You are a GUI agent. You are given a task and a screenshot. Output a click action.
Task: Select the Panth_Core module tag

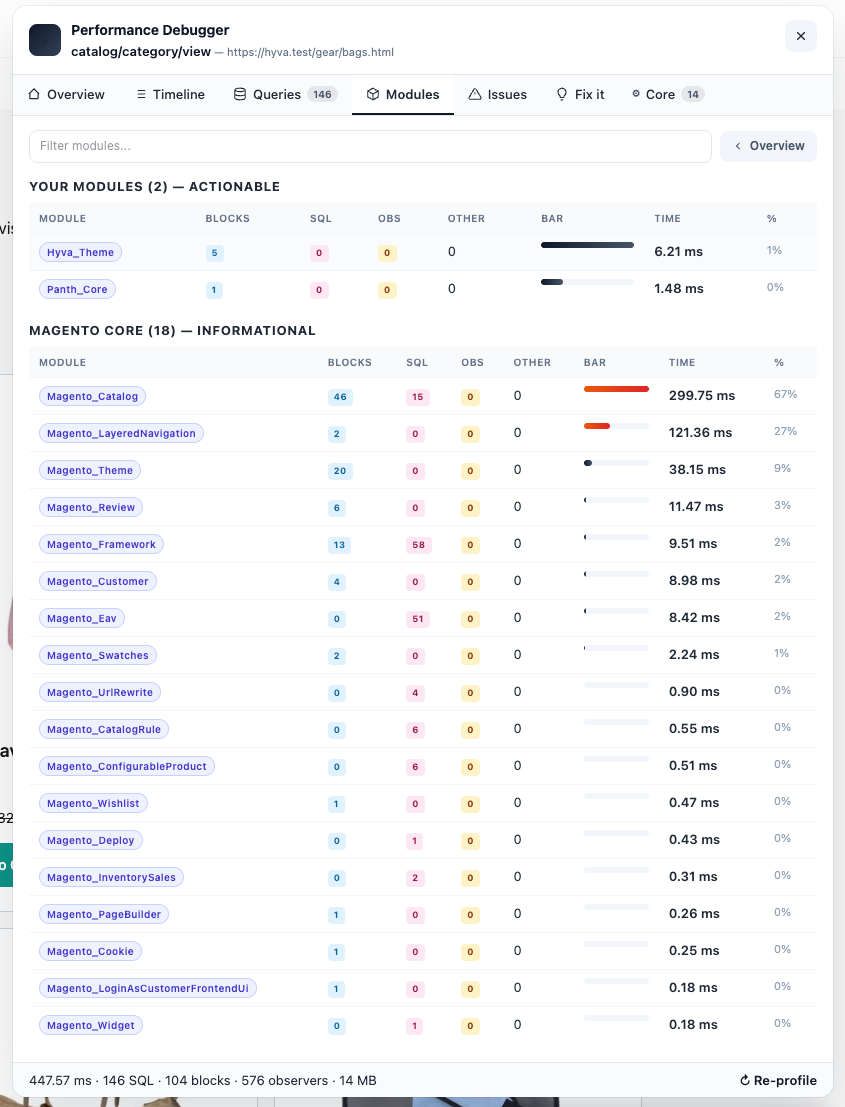click(77, 289)
